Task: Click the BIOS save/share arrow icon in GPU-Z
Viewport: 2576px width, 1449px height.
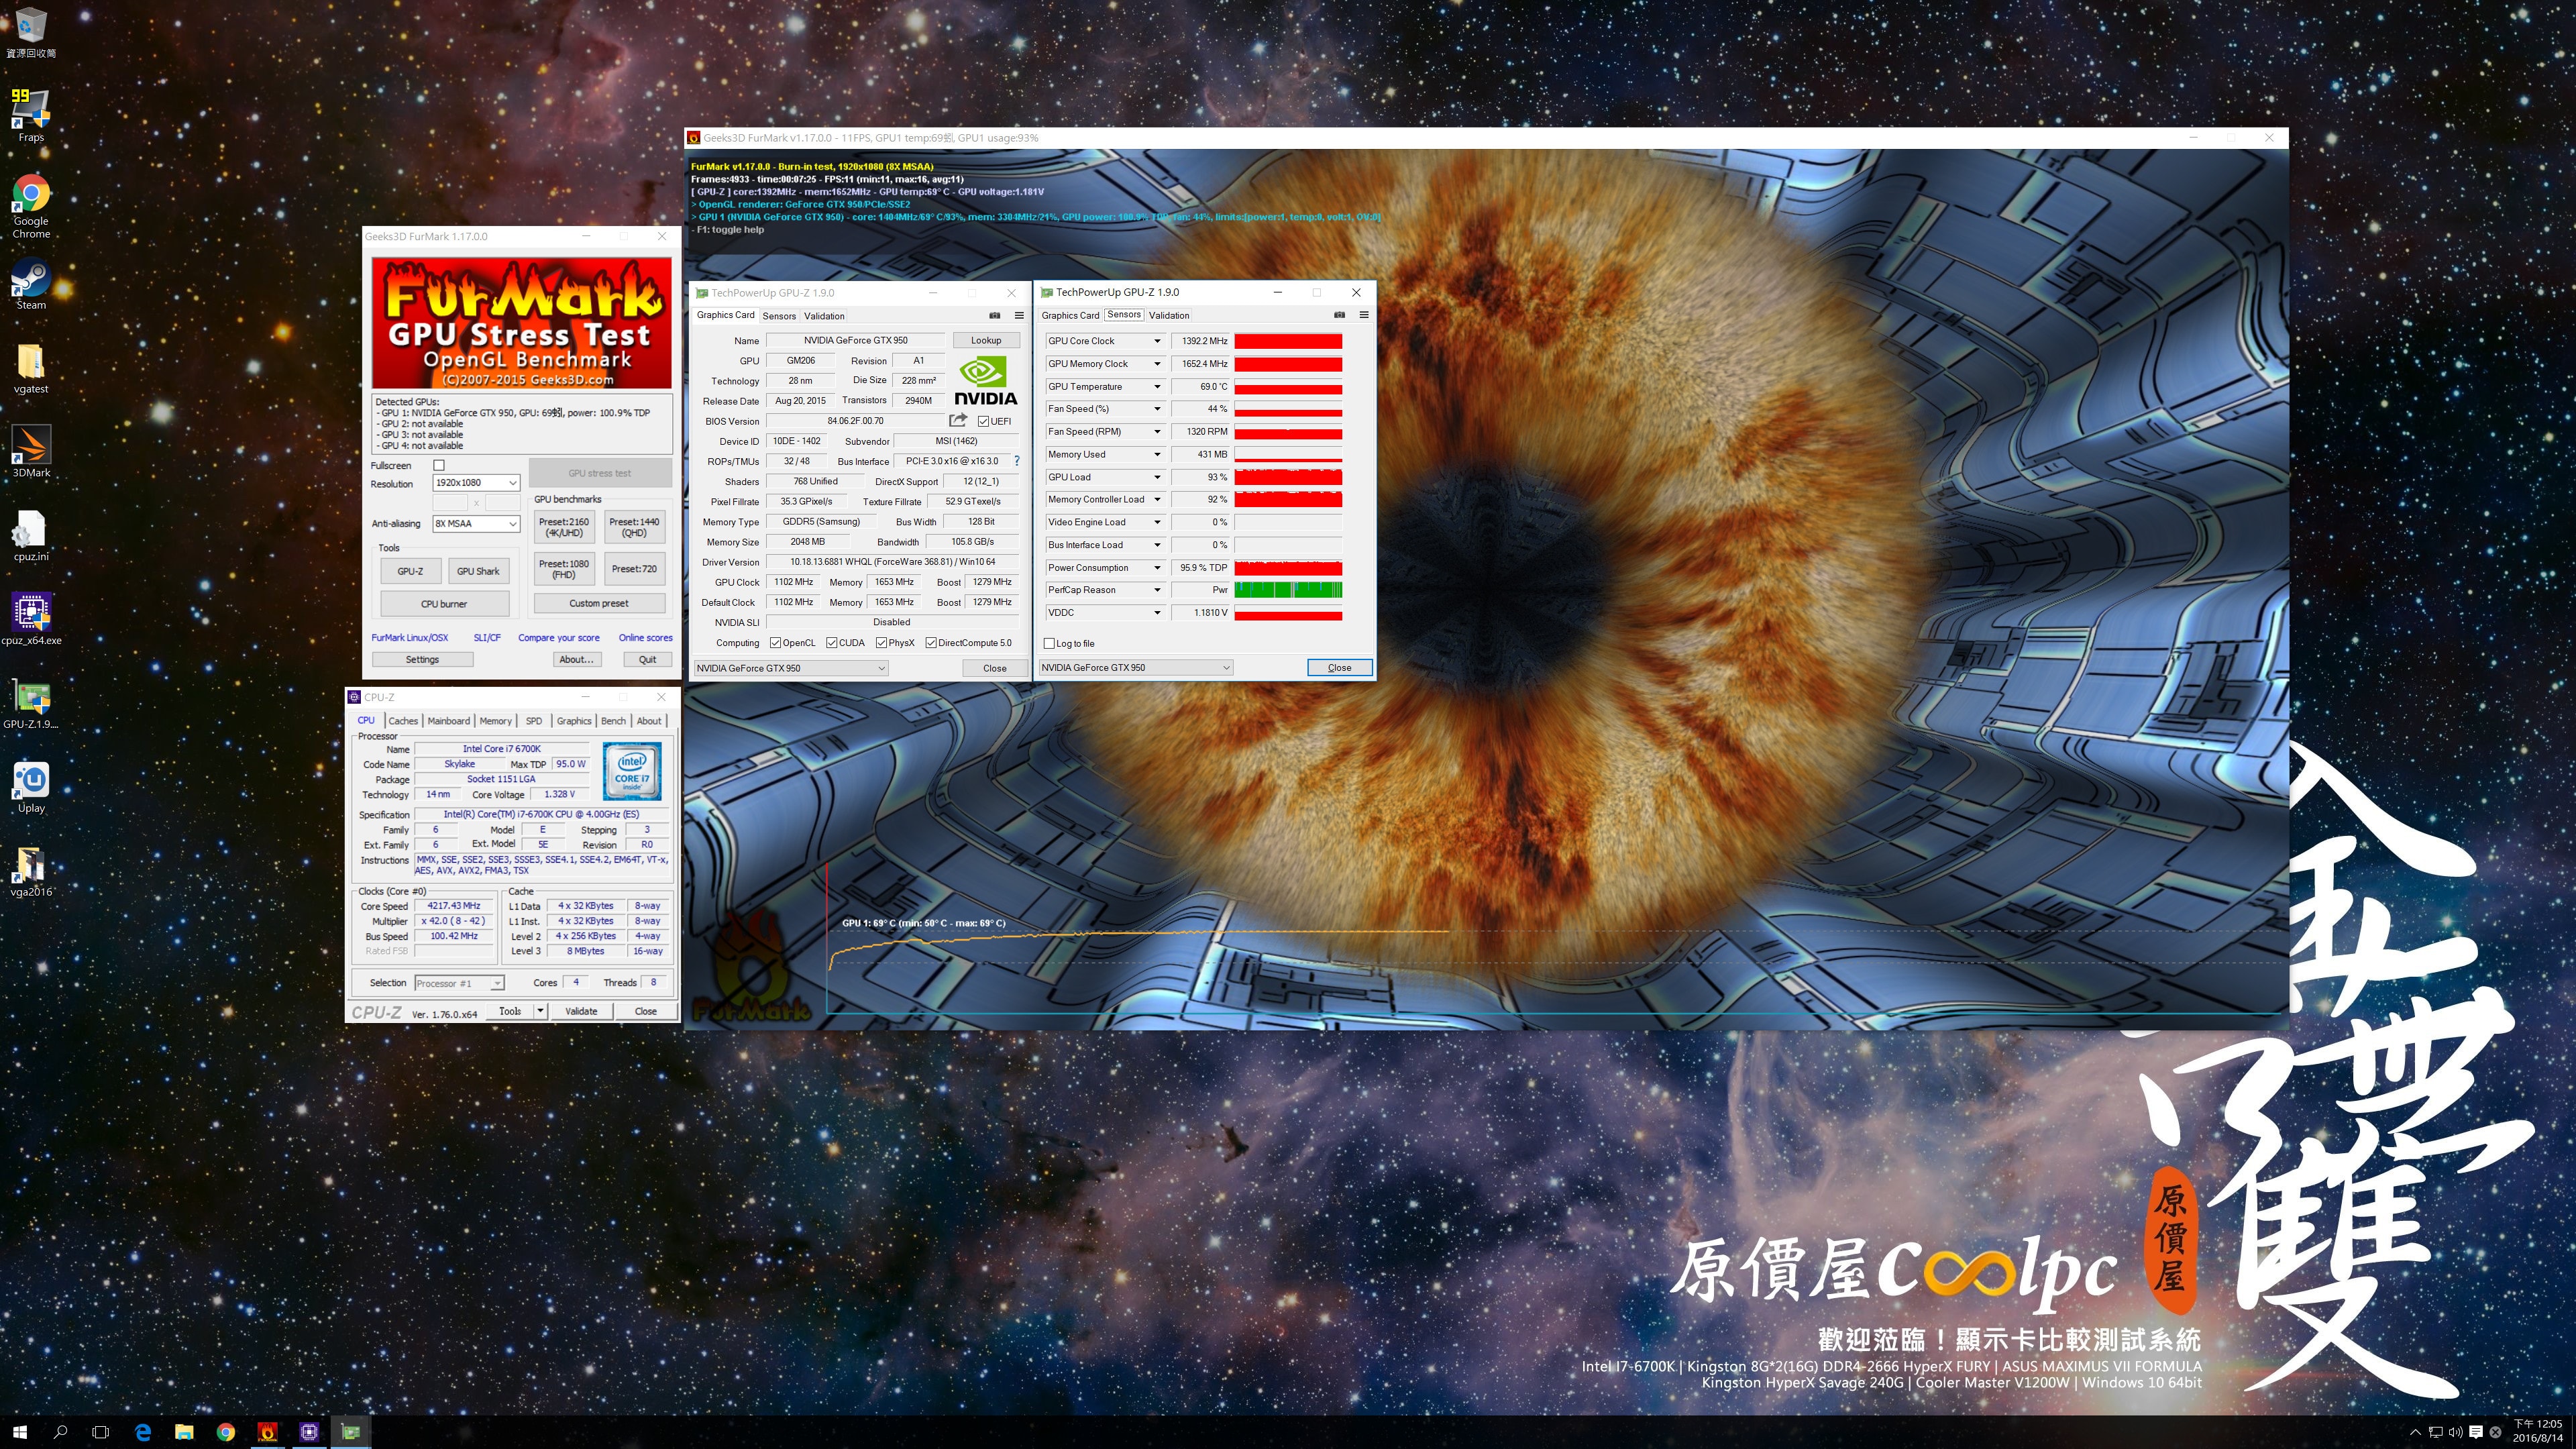Action: (x=958, y=420)
